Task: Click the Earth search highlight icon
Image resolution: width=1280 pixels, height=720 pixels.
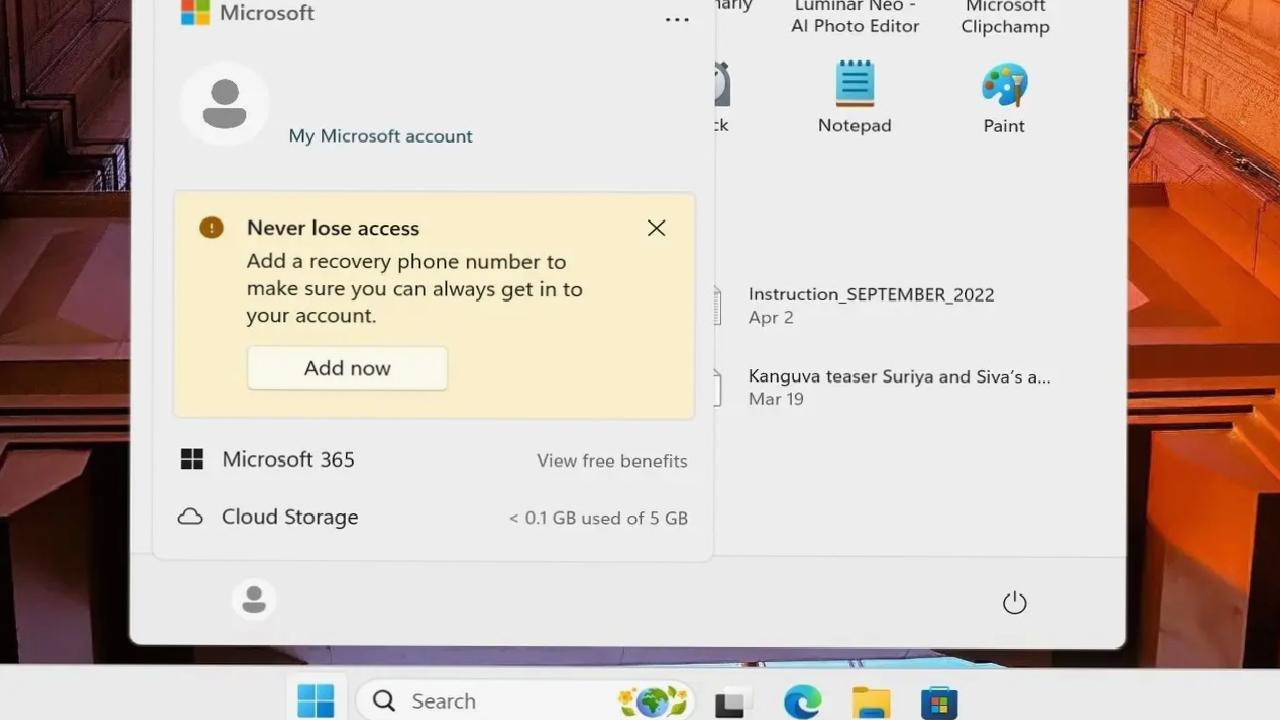Action: pyautogui.click(x=654, y=701)
